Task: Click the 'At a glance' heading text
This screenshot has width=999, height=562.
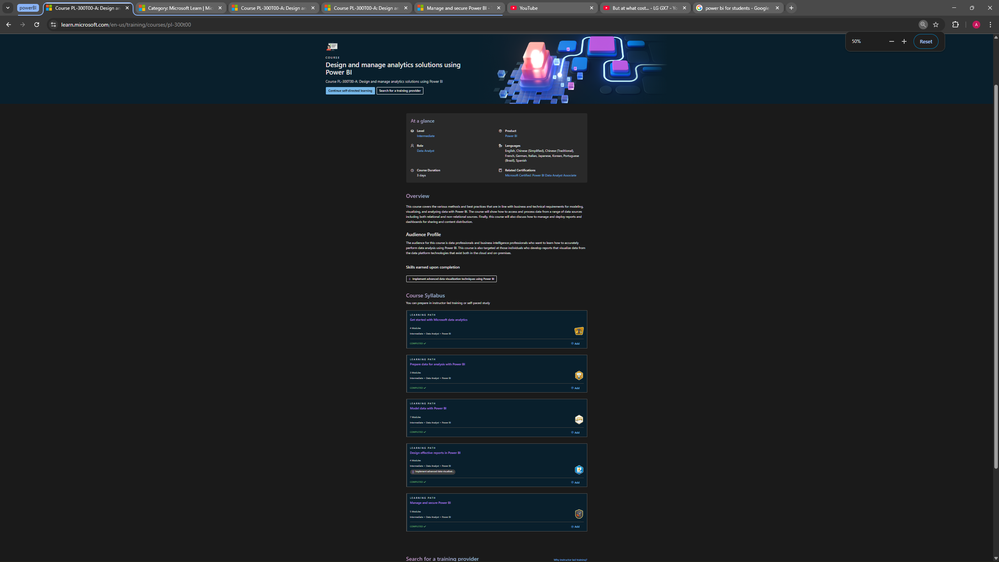Action: (x=422, y=121)
